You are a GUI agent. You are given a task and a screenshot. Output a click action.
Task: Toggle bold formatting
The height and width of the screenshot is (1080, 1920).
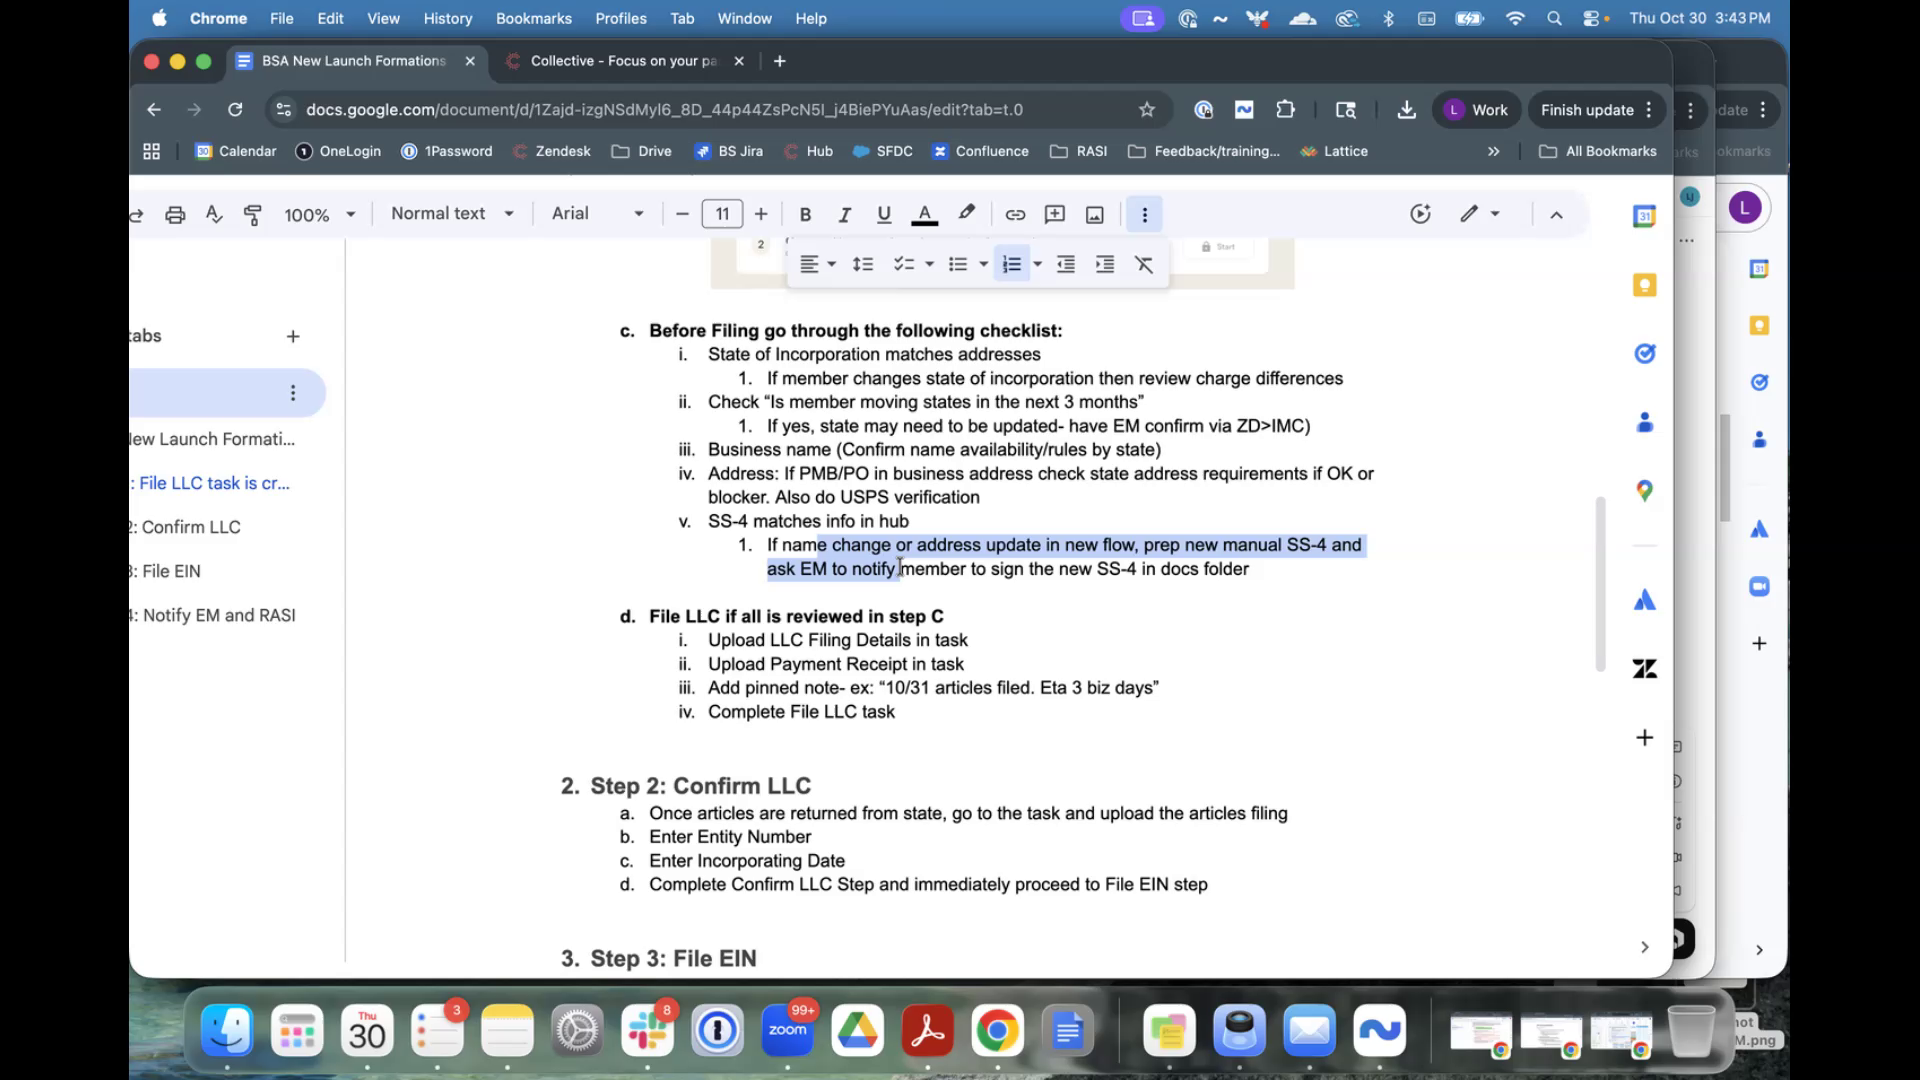805,214
